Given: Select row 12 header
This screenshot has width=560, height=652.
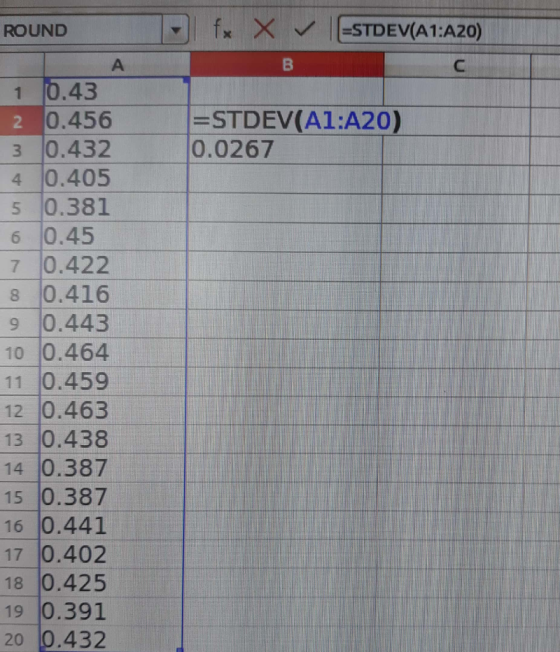Looking at the screenshot, I should [x=19, y=411].
